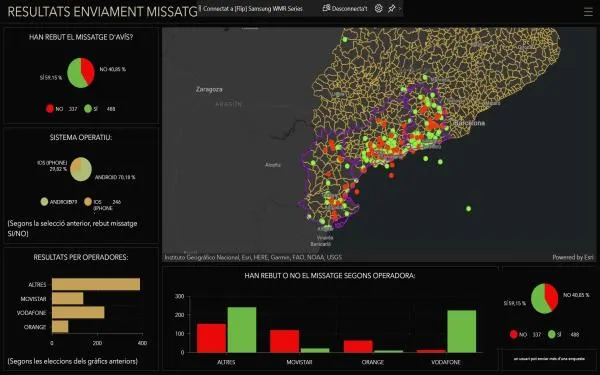Click the red ORANGE bar in the HAN REBUT O NO chart

click(x=358, y=346)
